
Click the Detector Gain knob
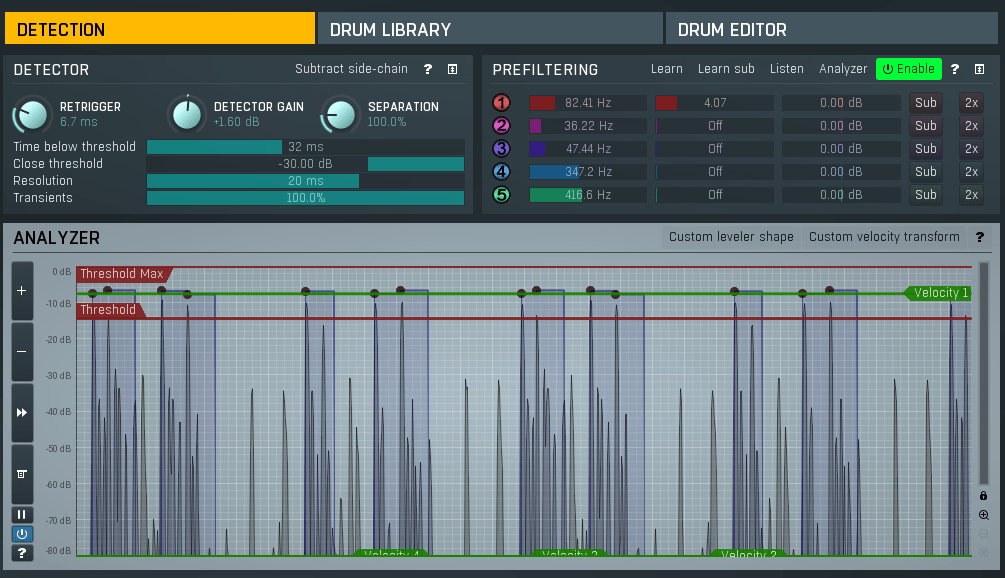tap(187, 115)
